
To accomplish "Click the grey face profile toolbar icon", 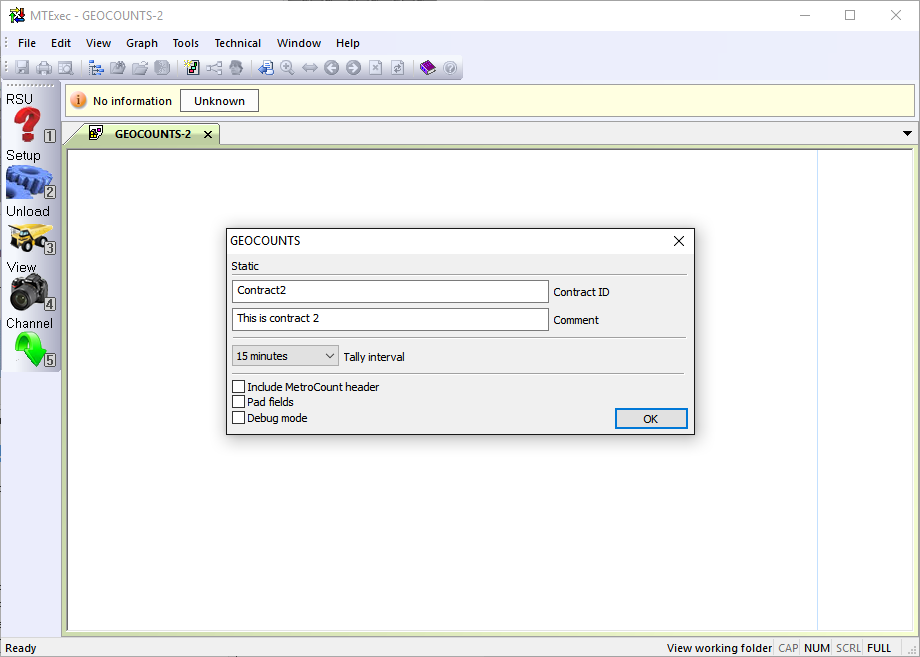I will click(x=236, y=68).
